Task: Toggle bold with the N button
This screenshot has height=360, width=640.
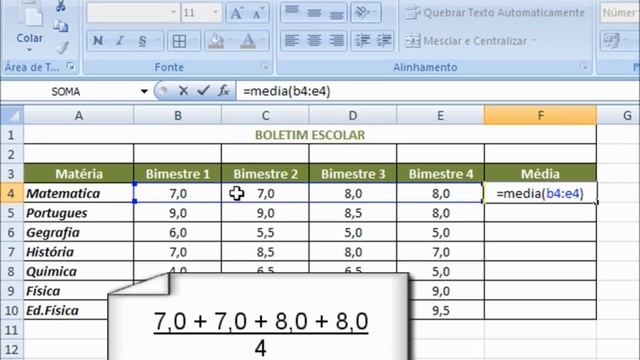Action: click(98, 41)
